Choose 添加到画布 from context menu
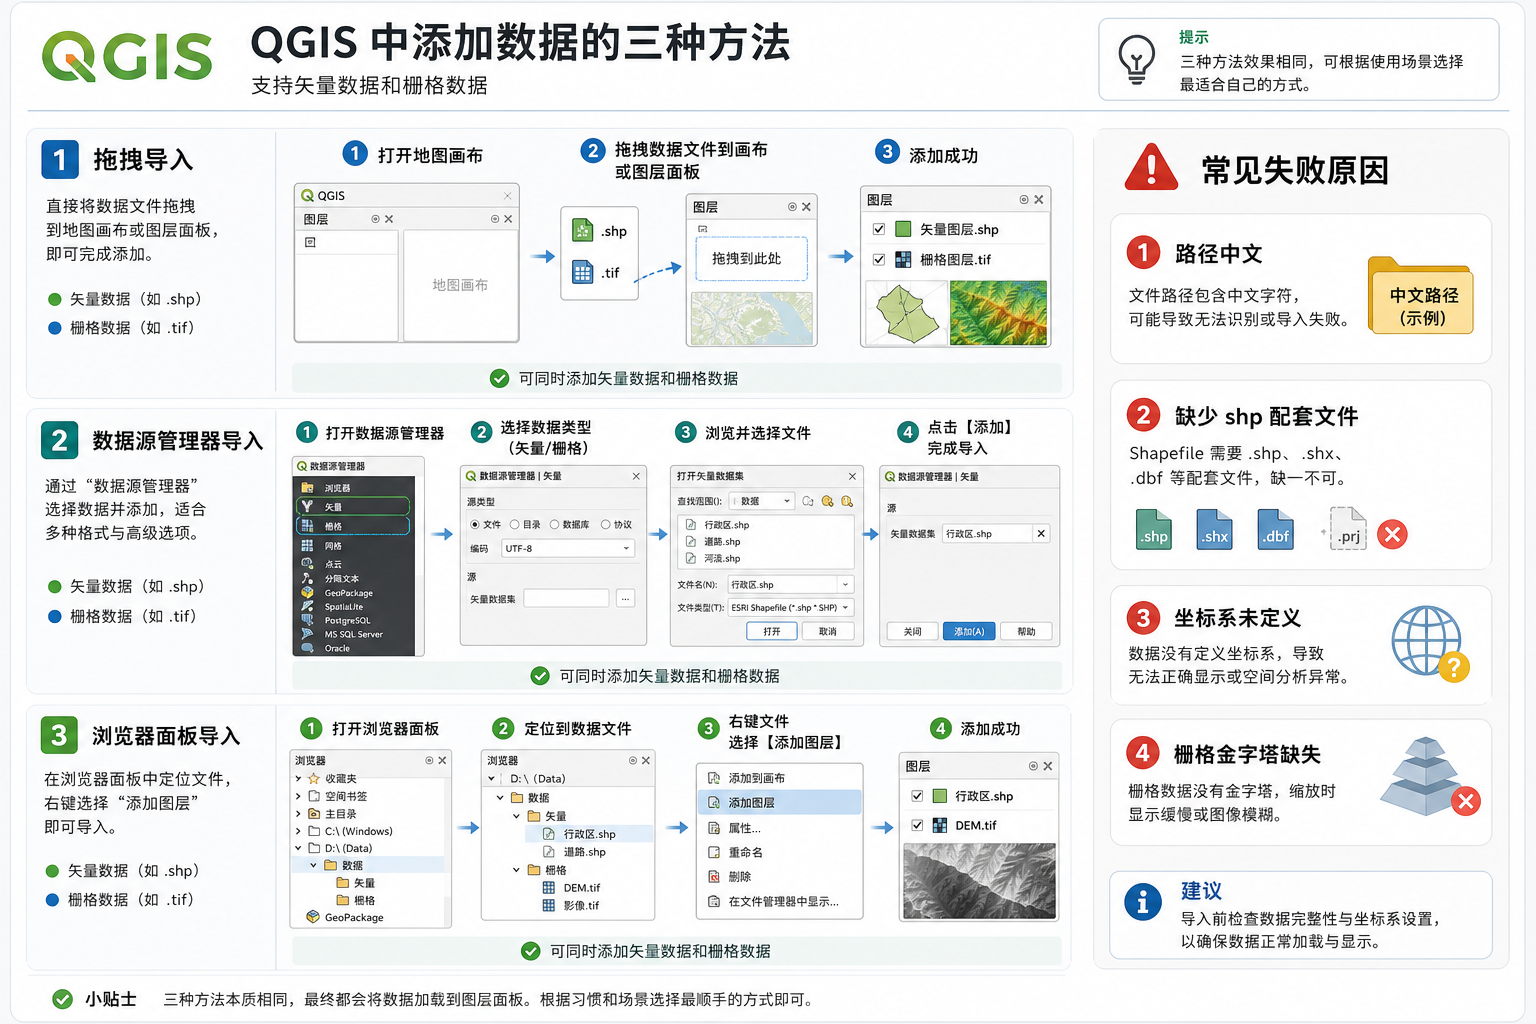The width and height of the screenshot is (1536, 1024). click(779, 778)
